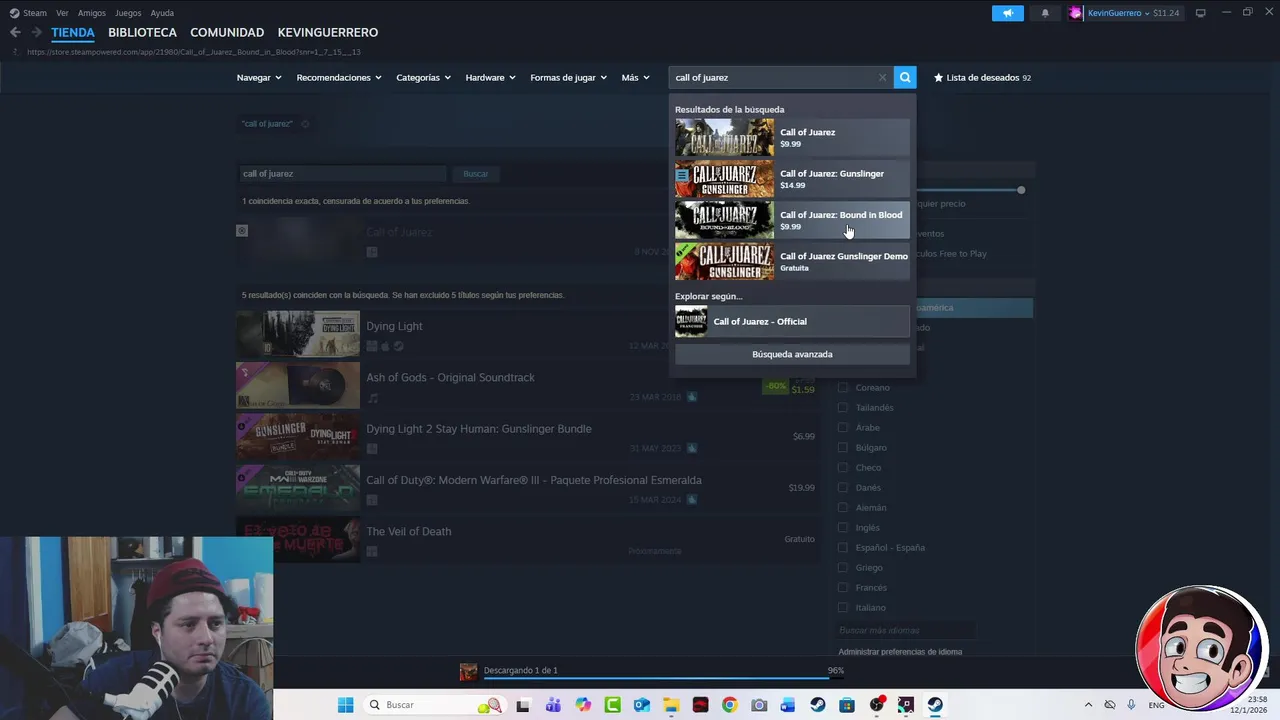Click the Buscar más idiomas field
The height and width of the screenshot is (720, 1280).
[905, 630]
